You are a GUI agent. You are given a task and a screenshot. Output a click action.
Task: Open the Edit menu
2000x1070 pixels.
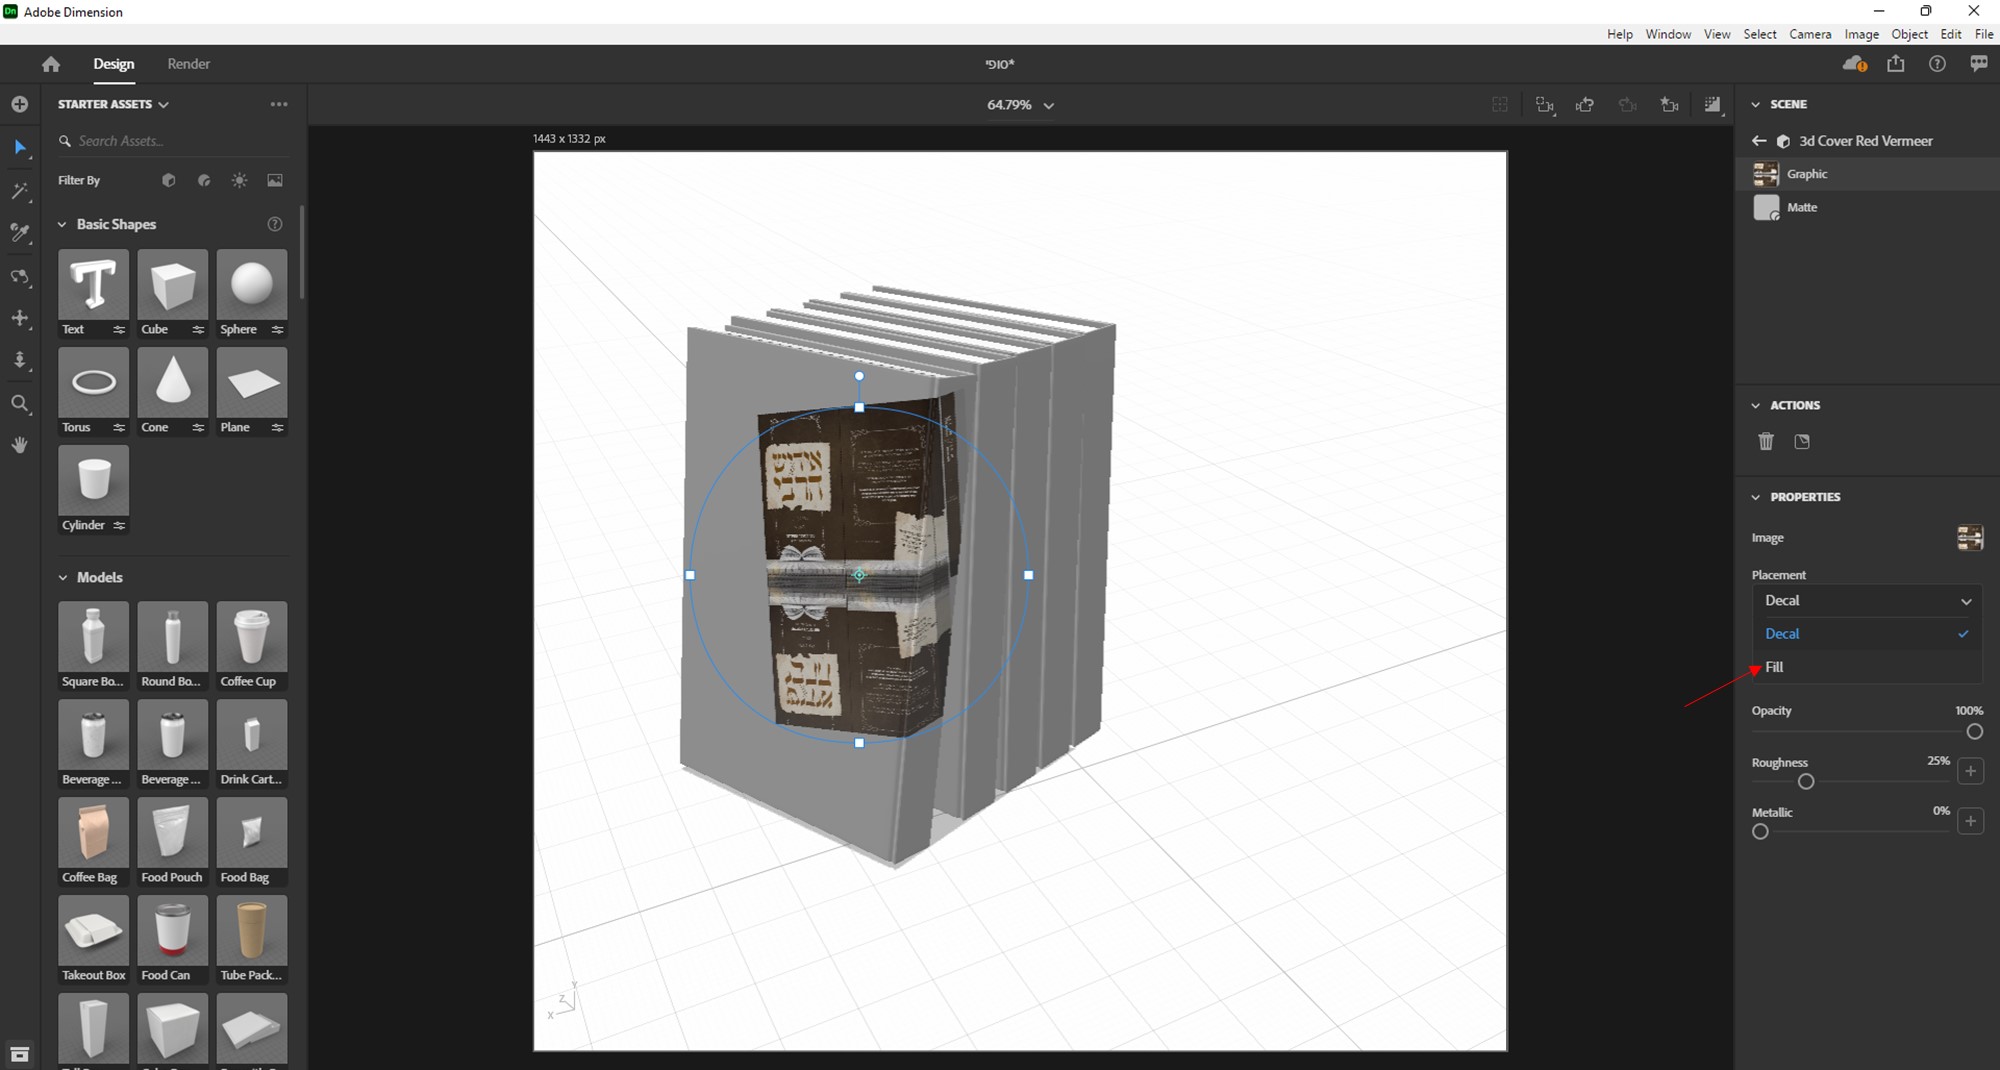pyautogui.click(x=1951, y=34)
